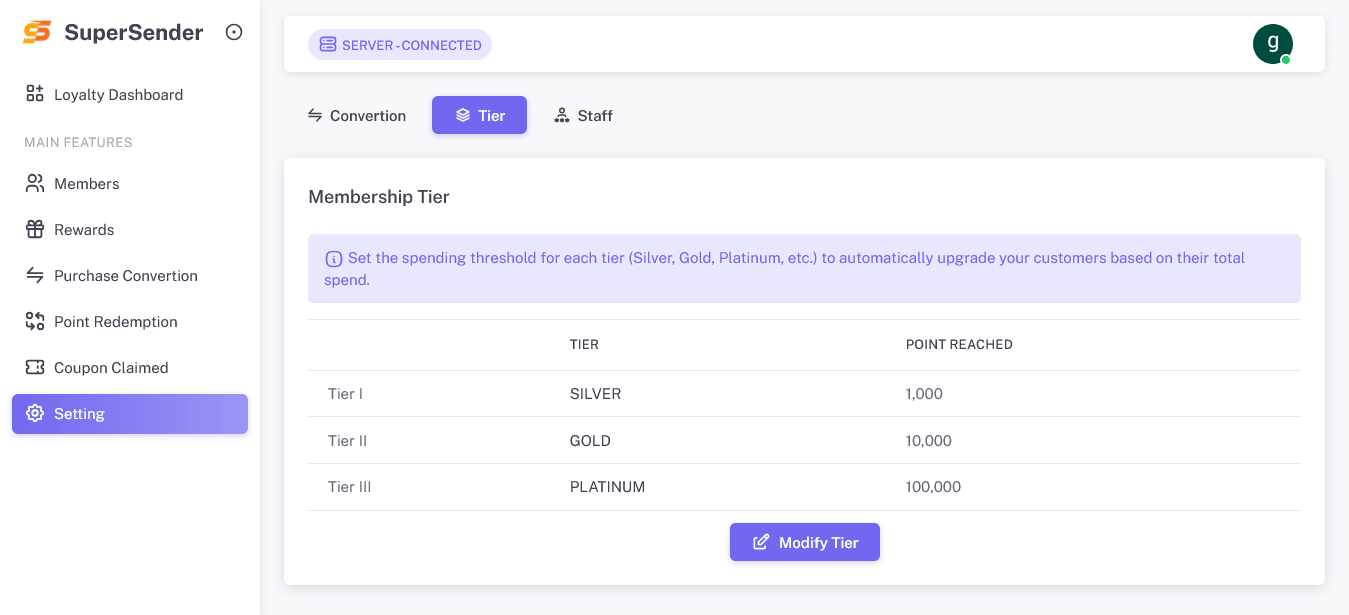
Task: Select the Tier II GOLD row
Action: click(x=590, y=441)
